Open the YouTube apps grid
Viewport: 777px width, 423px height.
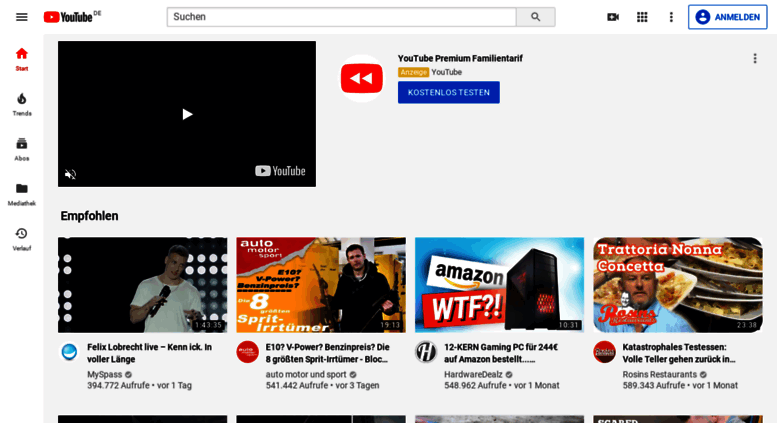tap(642, 17)
